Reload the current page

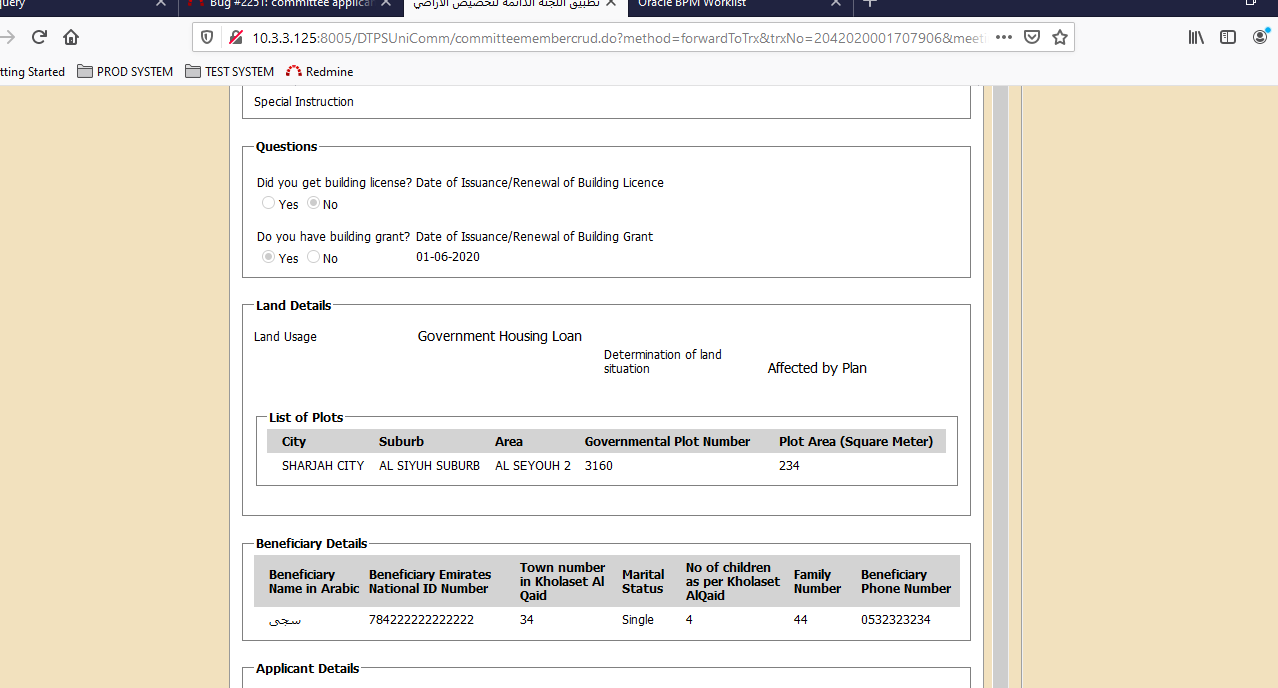click(39, 37)
